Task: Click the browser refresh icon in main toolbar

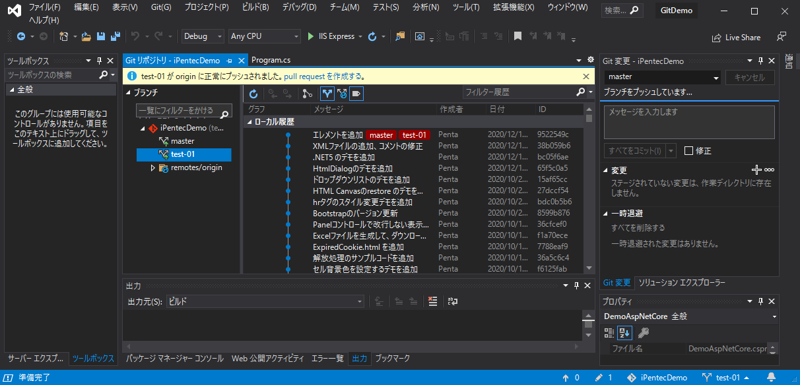Action: click(x=372, y=37)
